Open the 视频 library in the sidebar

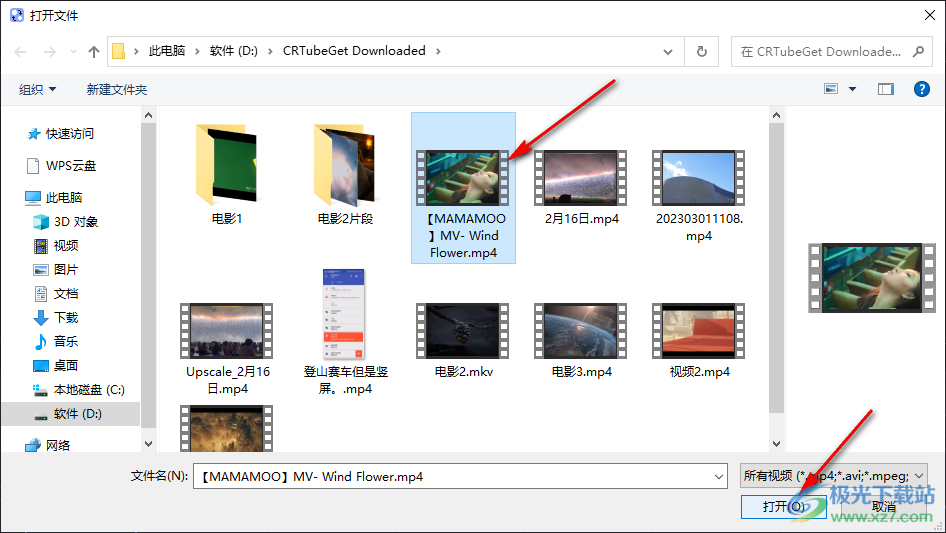(x=56, y=246)
